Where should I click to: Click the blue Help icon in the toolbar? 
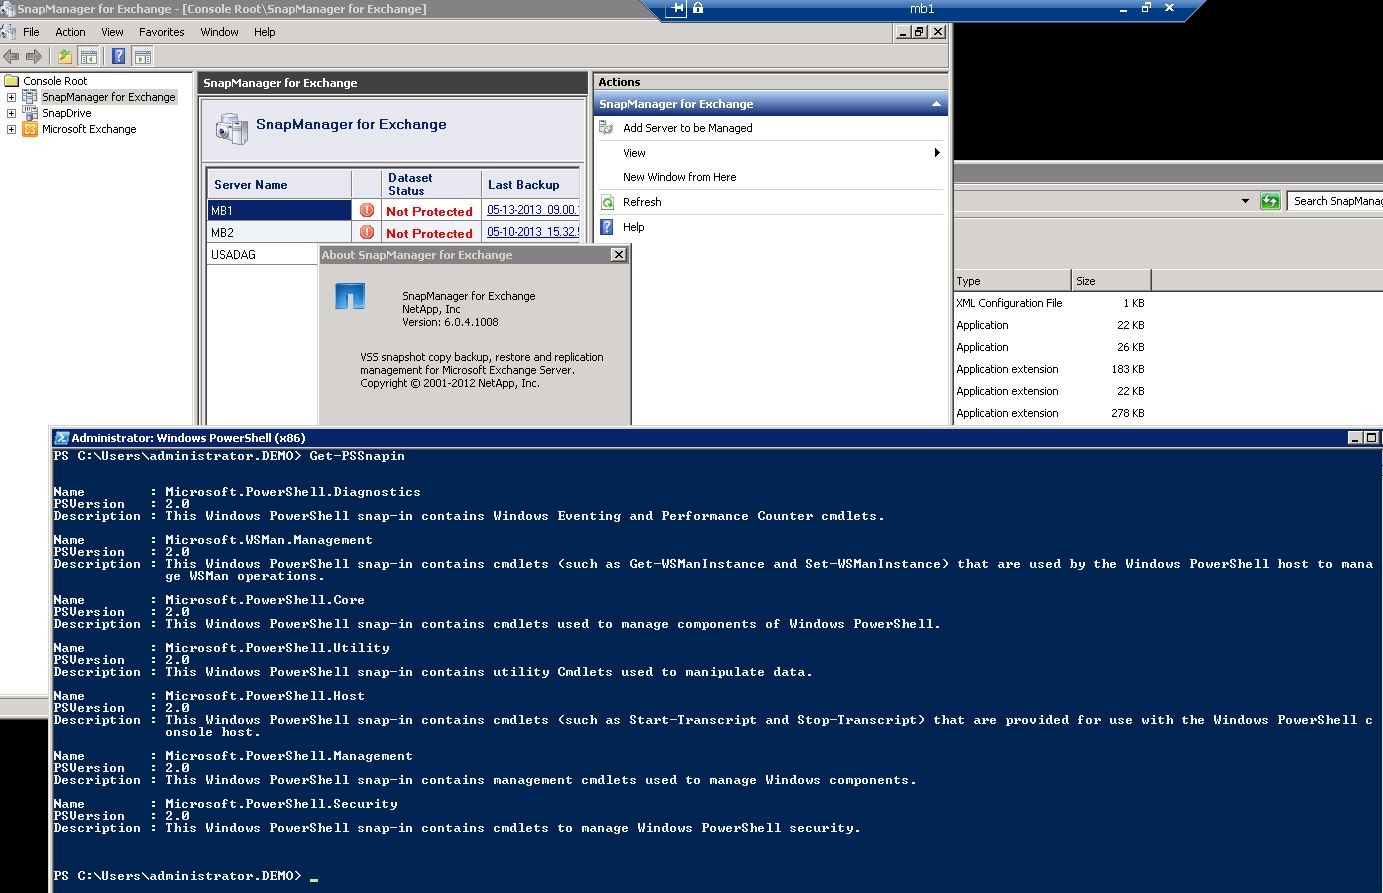(118, 57)
